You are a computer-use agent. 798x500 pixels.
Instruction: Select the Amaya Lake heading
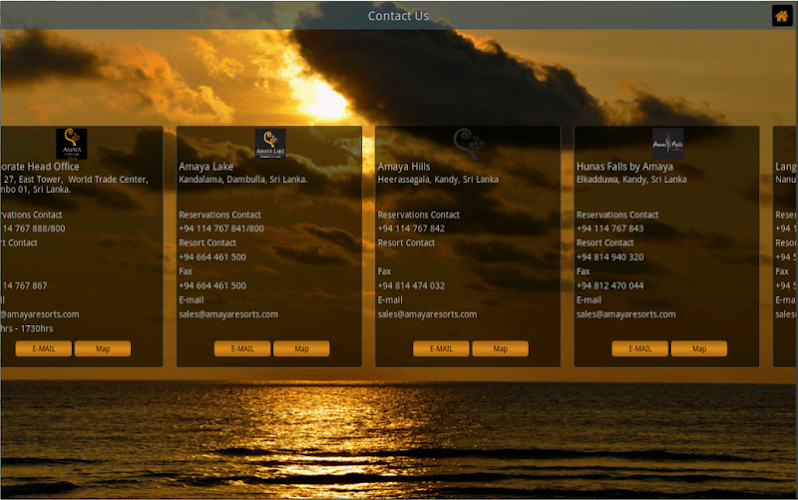point(206,166)
